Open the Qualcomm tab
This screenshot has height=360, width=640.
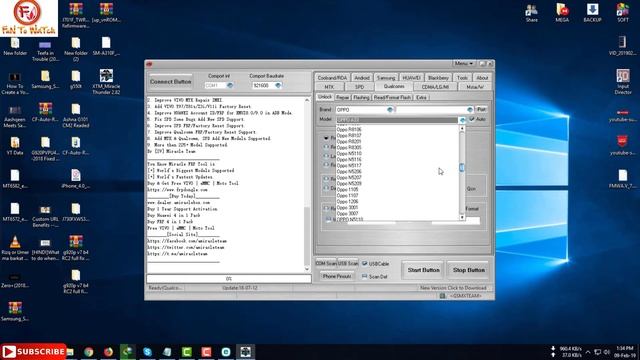coord(394,87)
